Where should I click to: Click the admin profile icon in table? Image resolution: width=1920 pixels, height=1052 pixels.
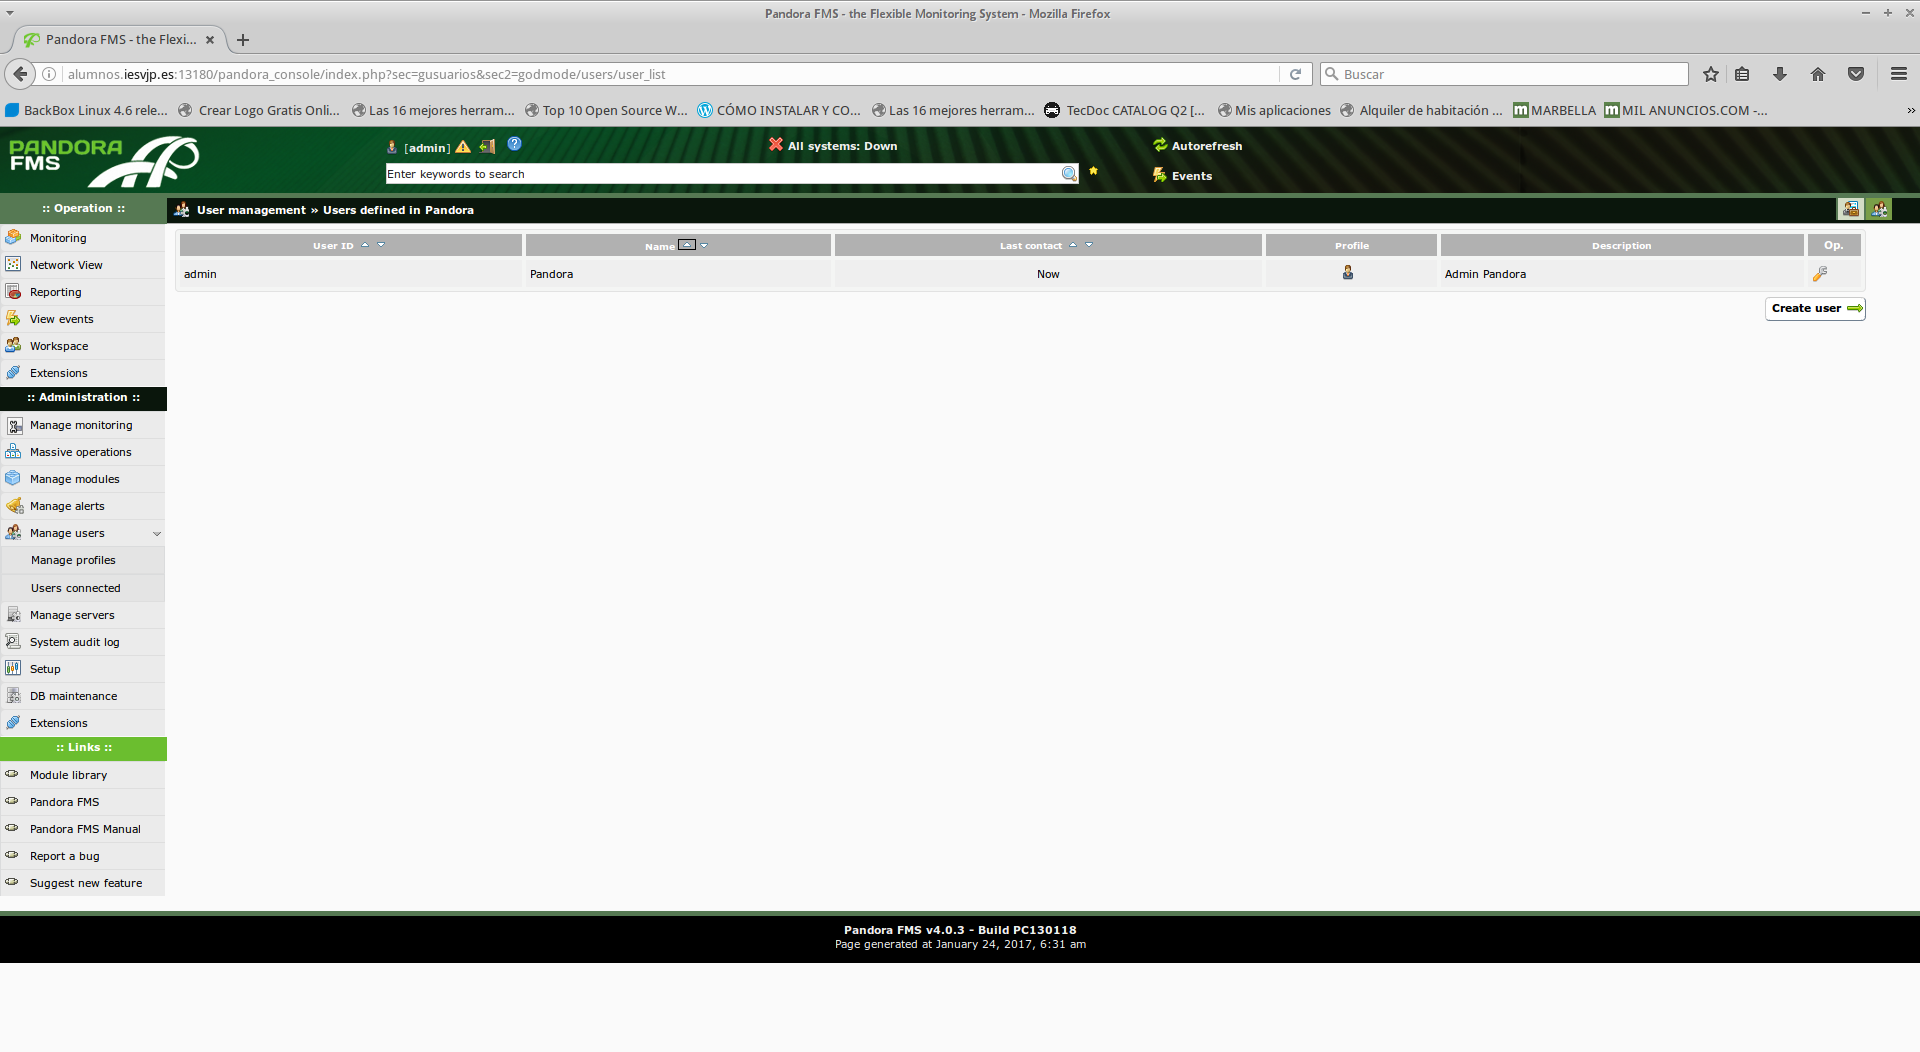point(1348,273)
